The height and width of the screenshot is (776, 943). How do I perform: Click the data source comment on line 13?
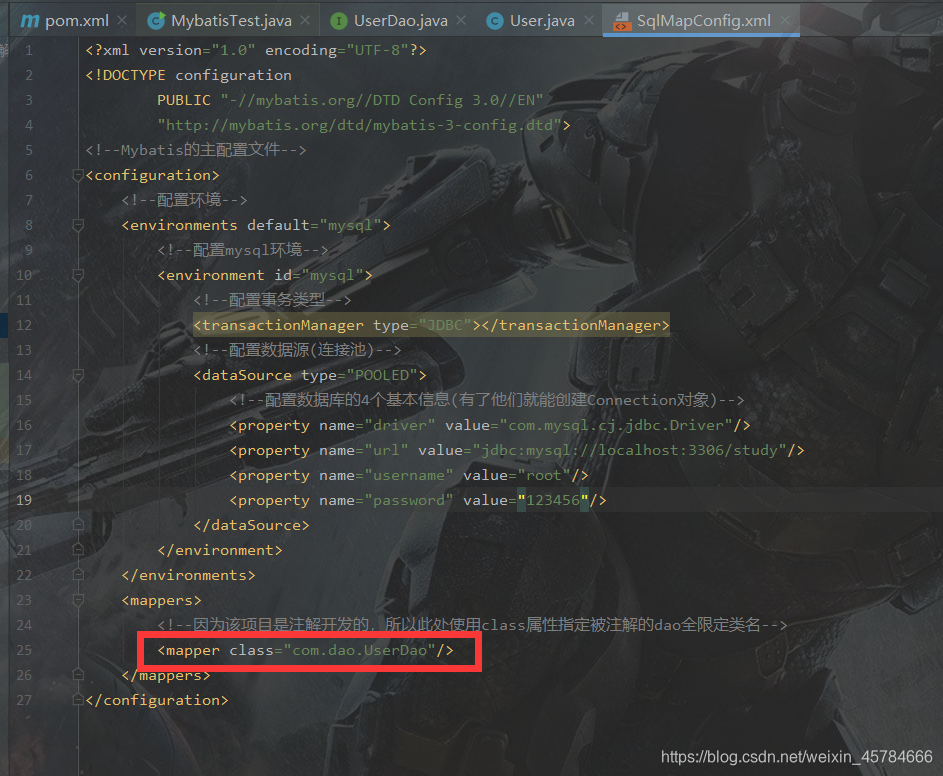[x=297, y=350]
